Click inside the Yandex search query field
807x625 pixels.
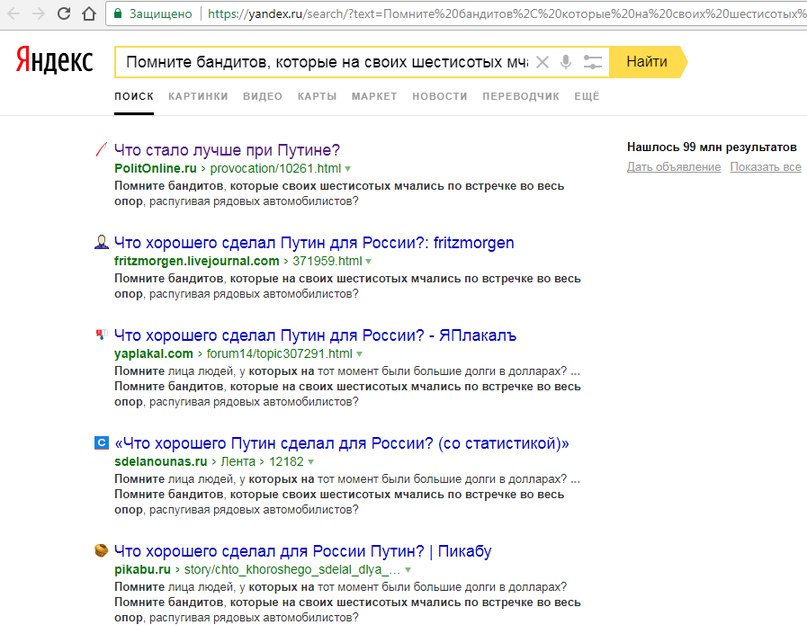point(327,62)
